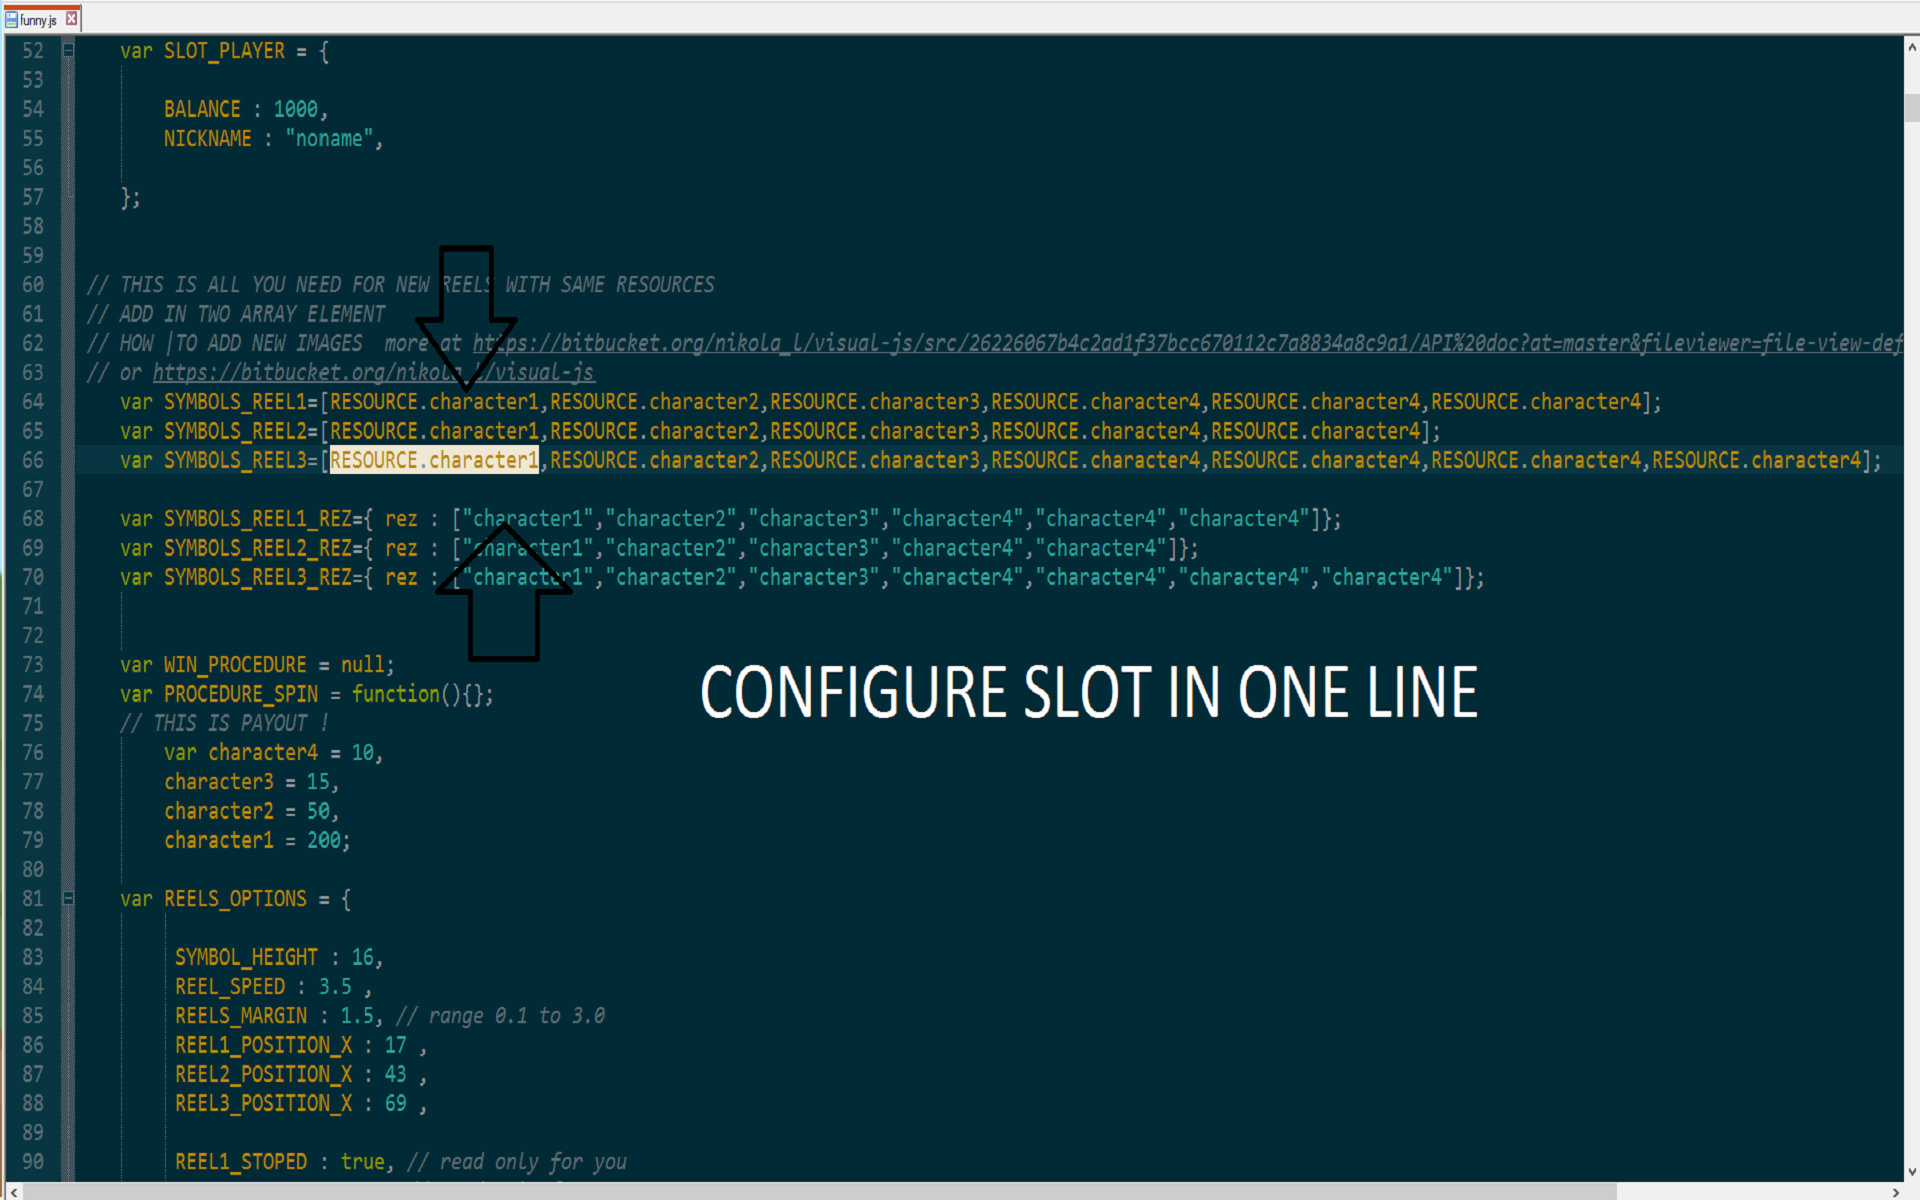Click SYMBOLS_REEL2_REZ variable name
The image size is (1920, 1200).
coord(257,548)
